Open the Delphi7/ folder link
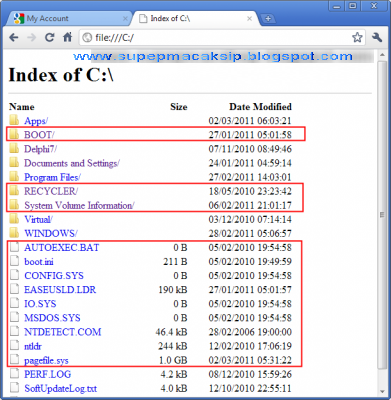Image resolution: width=391 pixels, height=400 pixels. pyautogui.click(x=40, y=149)
